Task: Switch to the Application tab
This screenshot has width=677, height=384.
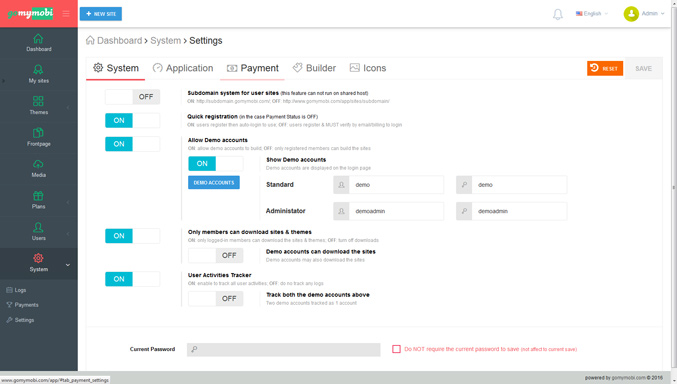Action: coord(183,68)
